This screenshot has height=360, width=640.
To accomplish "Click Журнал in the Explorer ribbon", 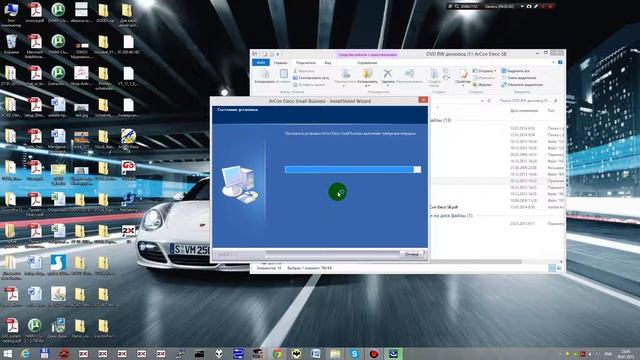I will [482, 84].
